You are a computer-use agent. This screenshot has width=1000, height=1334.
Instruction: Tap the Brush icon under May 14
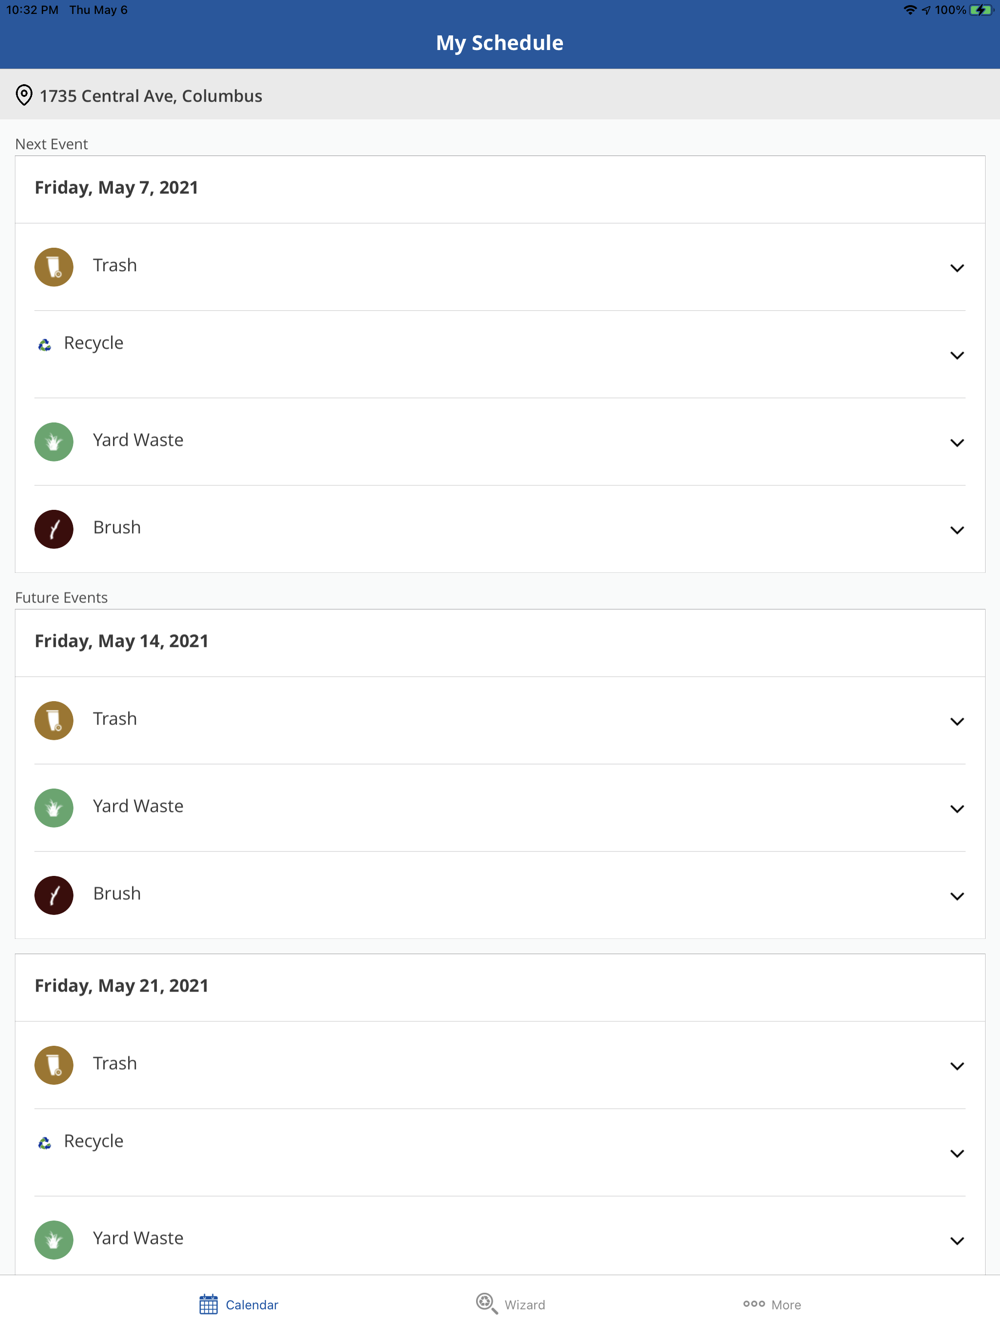(x=54, y=895)
